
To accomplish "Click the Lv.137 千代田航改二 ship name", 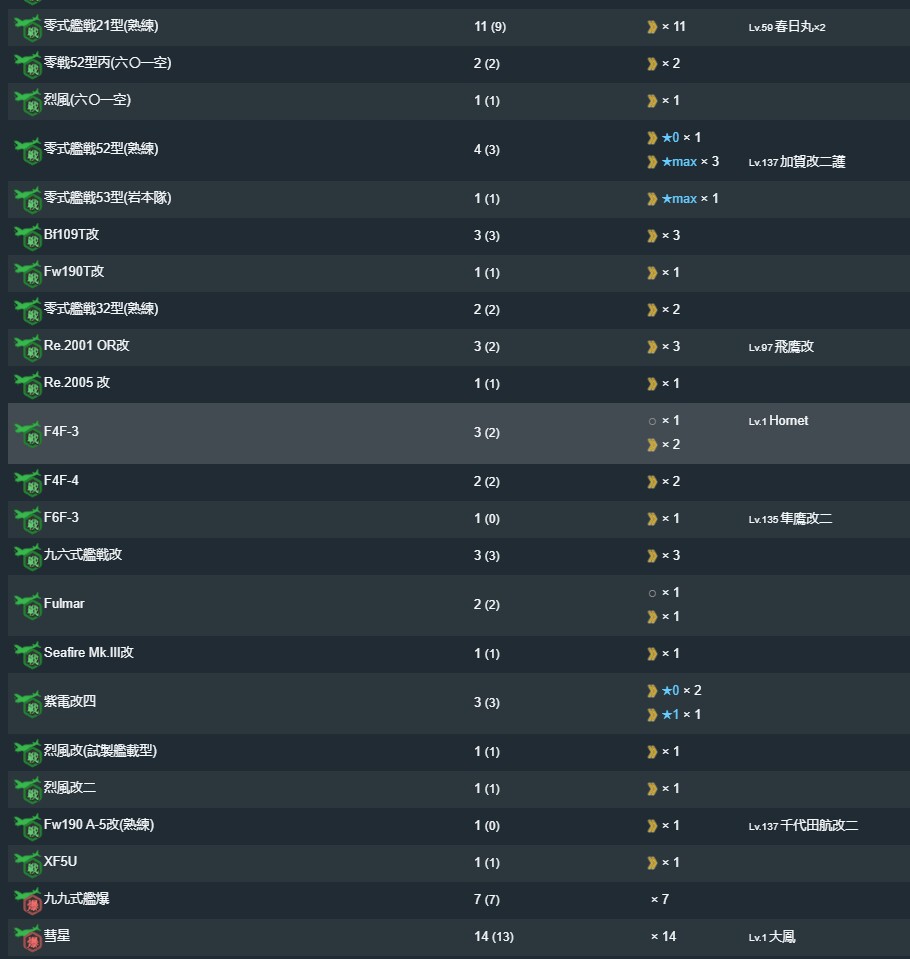I will [x=804, y=826].
